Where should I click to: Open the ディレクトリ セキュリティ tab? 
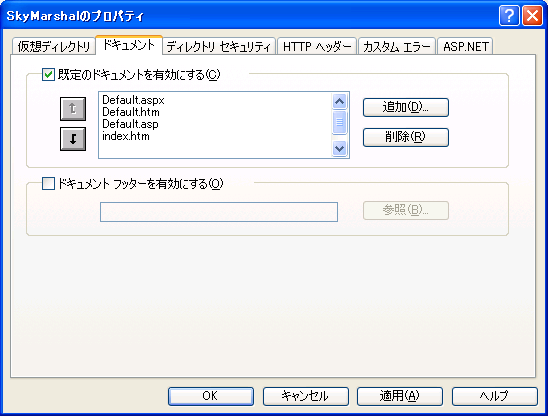pyautogui.click(x=219, y=46)
